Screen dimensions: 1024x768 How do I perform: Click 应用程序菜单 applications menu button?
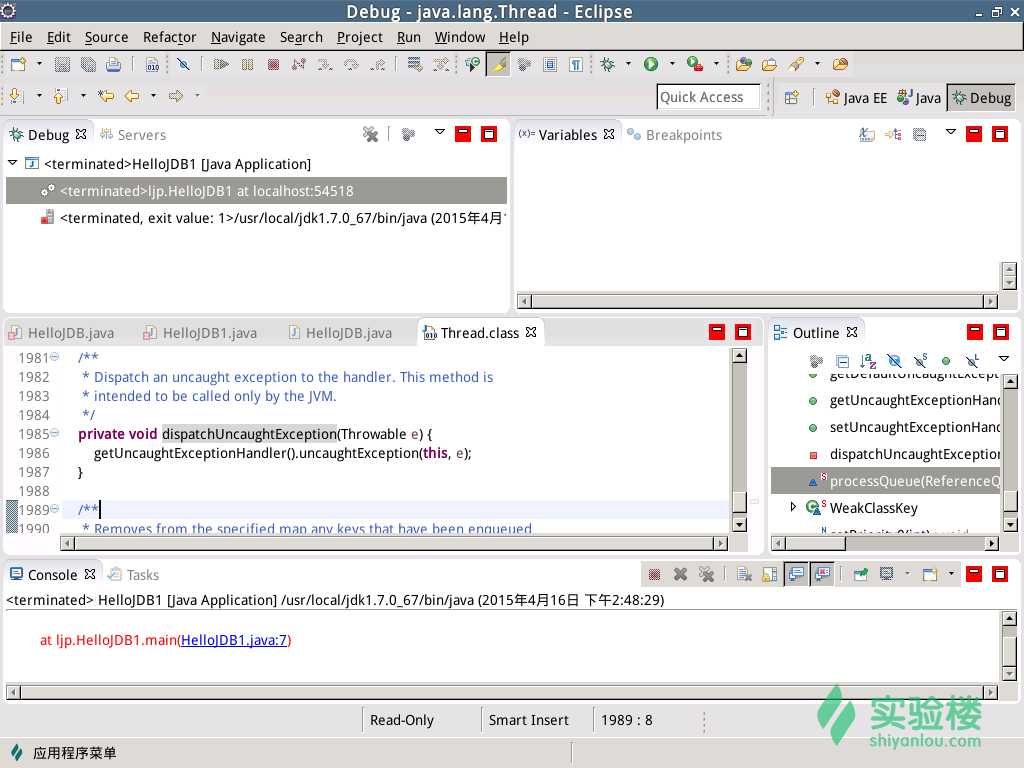tap(64, 753)
